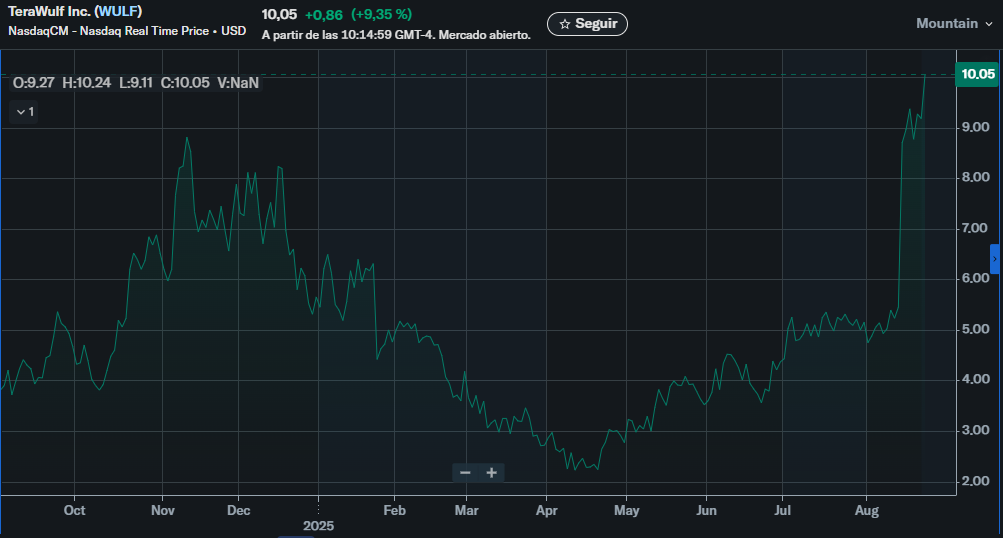Select the Oct label on time axis
Screen dimensions: 1003x538
74,510
